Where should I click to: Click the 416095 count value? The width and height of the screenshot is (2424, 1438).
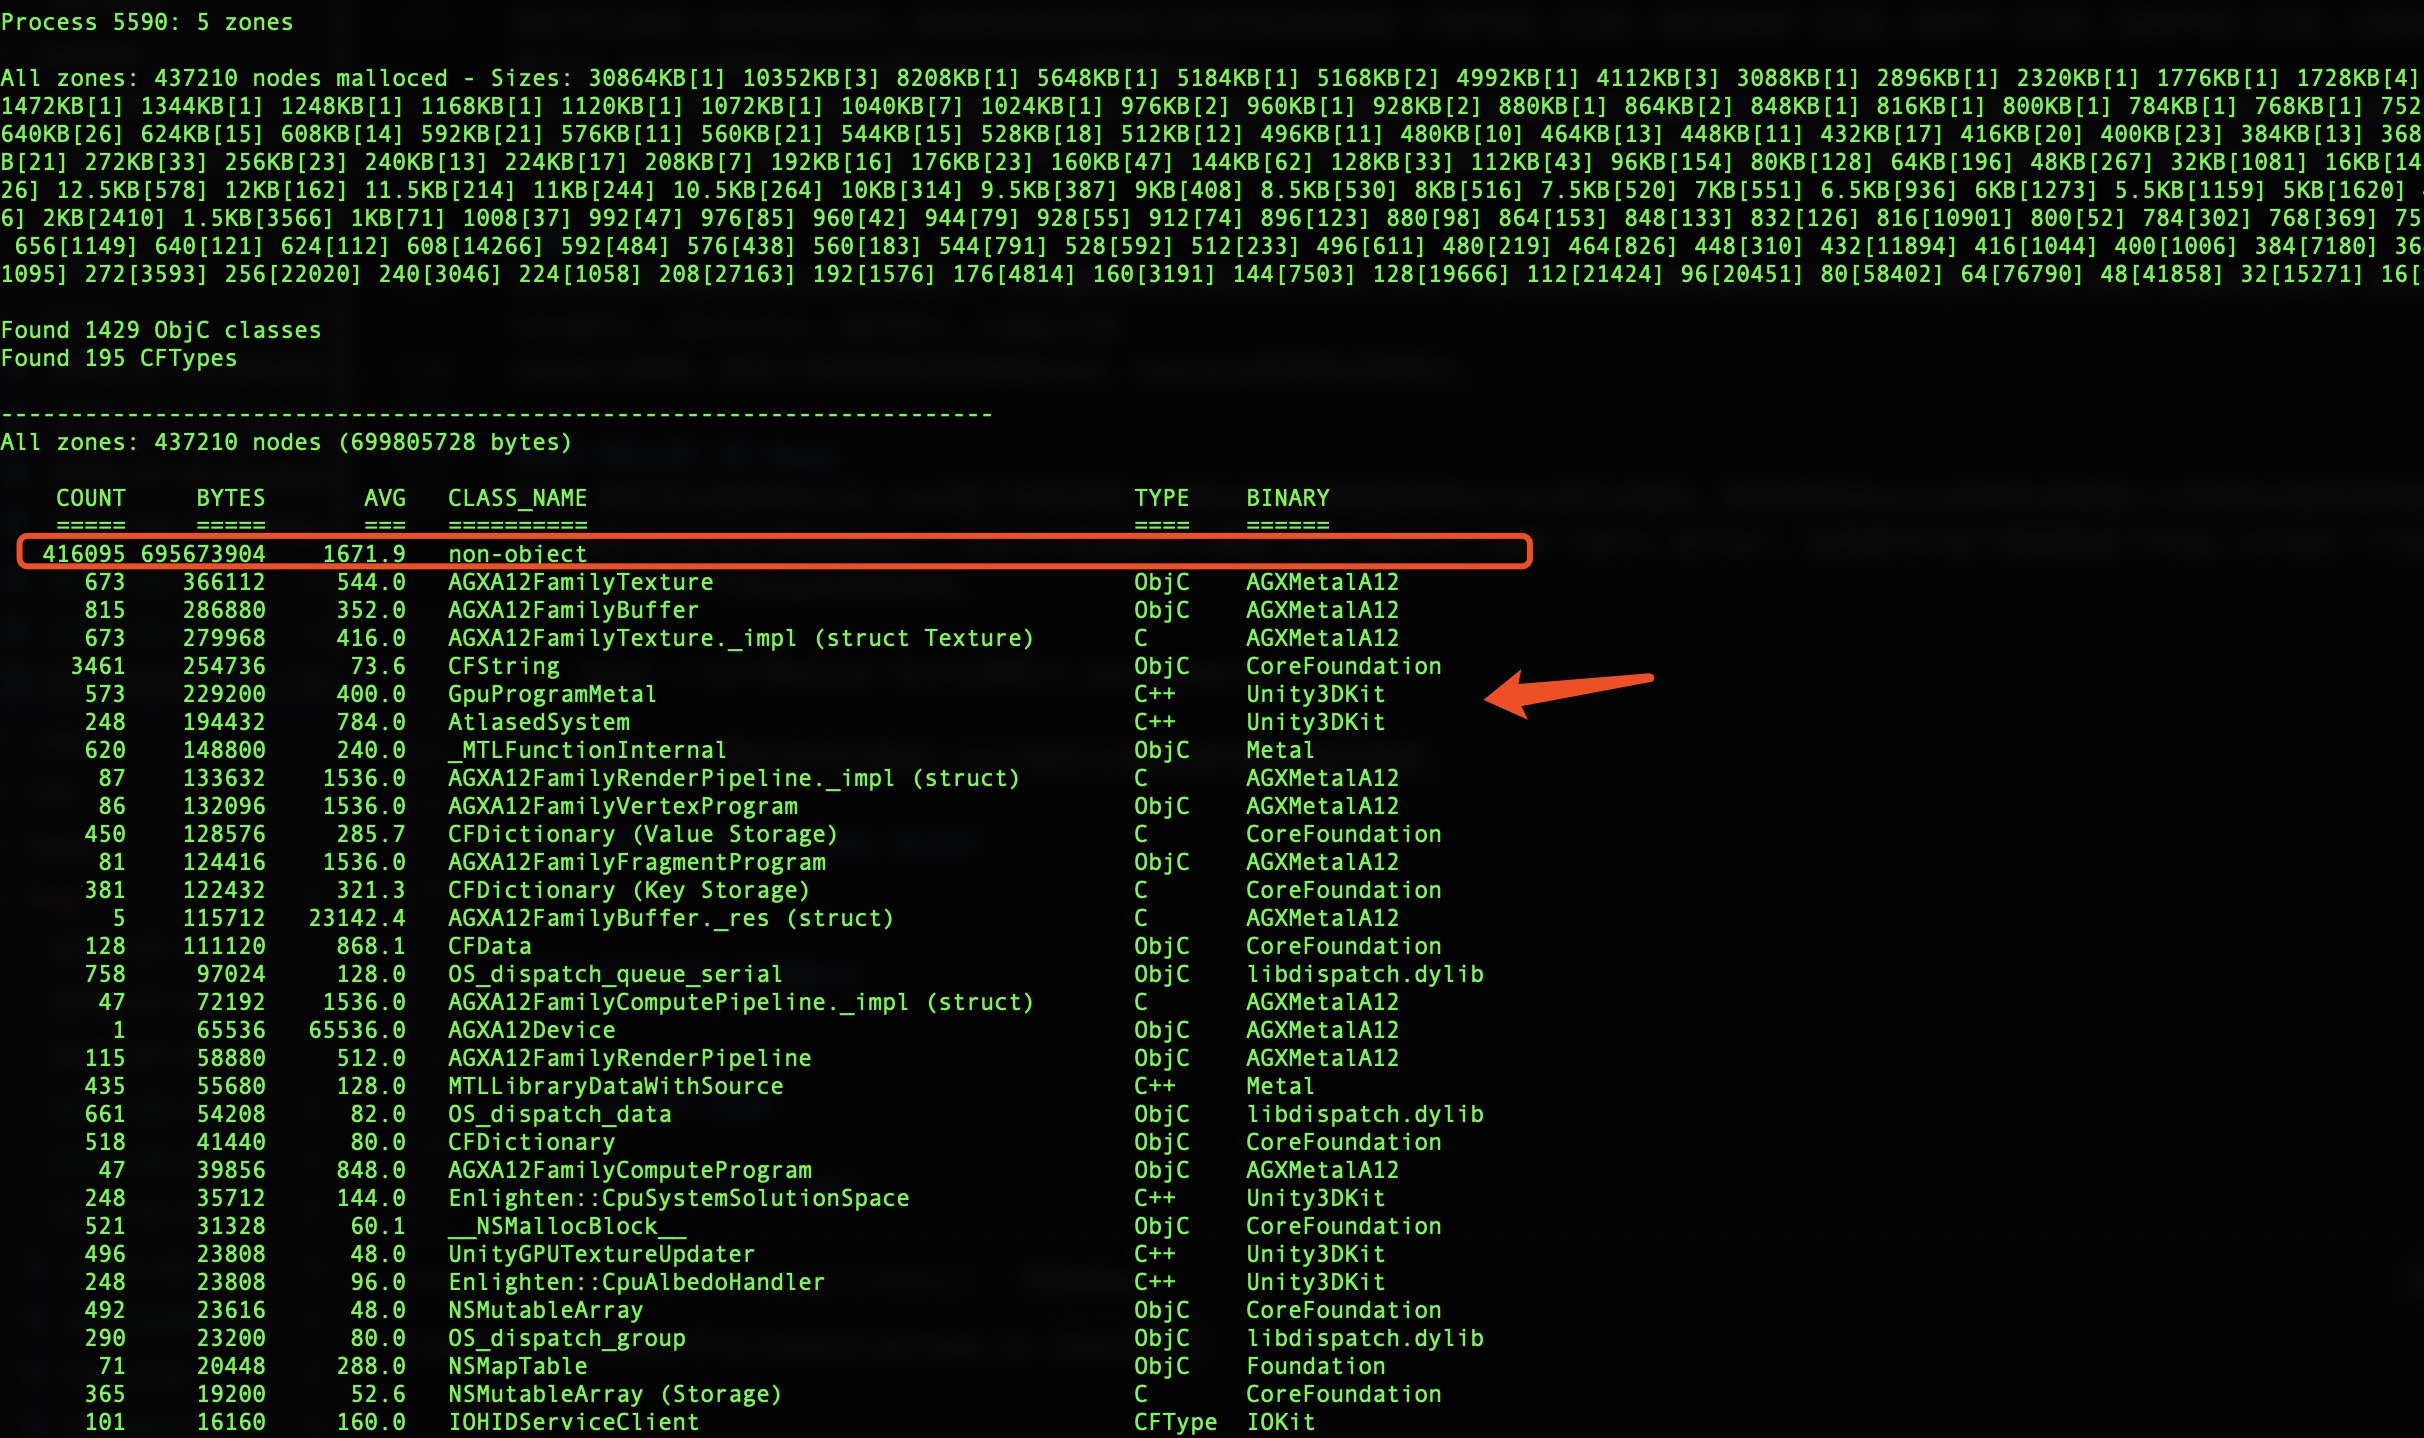84,554
